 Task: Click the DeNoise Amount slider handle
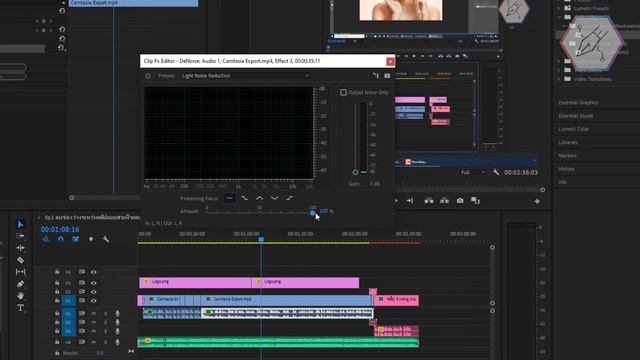click(313, 213)
